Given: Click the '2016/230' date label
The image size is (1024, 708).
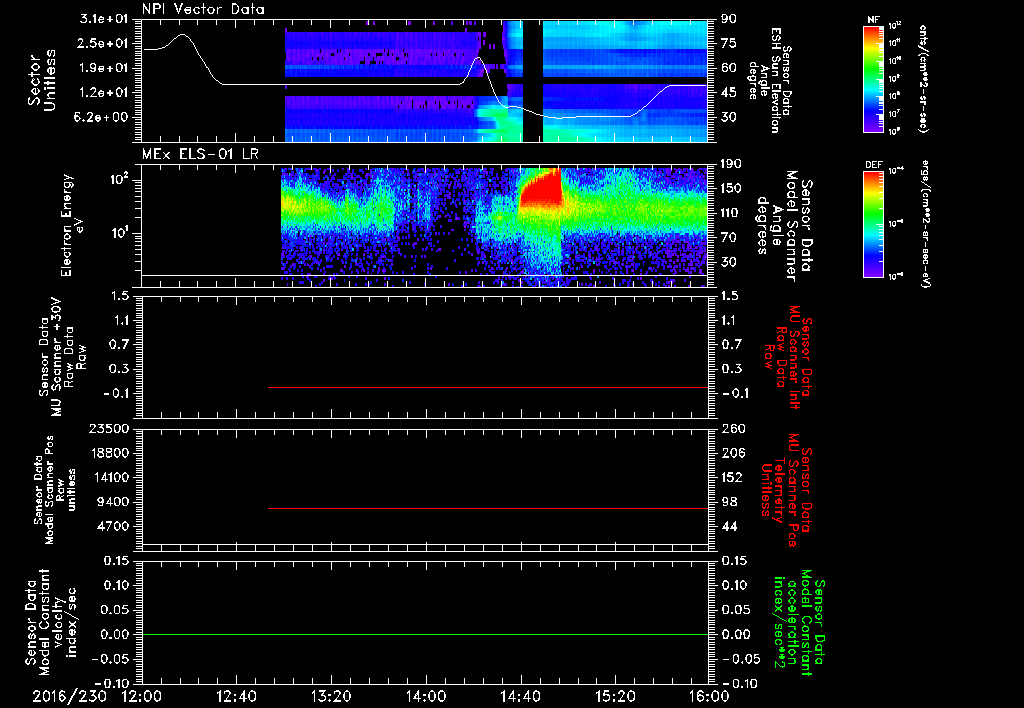Looking at the screenshot, I should point(70,697).
